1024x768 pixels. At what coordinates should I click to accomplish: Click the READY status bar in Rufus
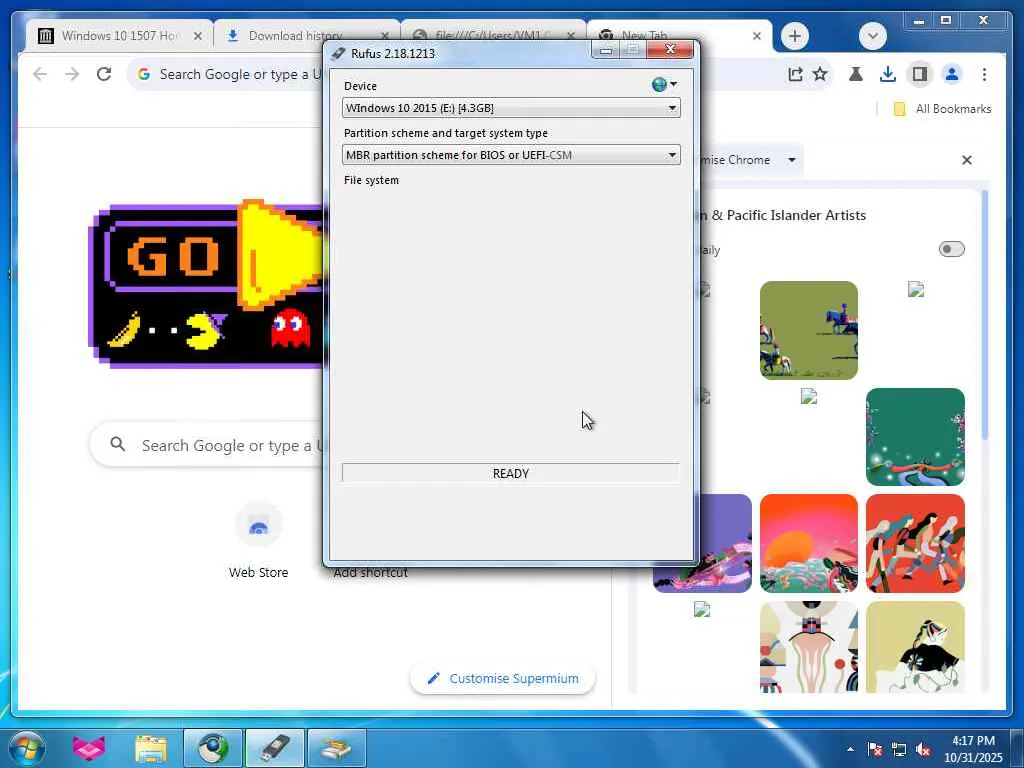[x=511, y=473]
